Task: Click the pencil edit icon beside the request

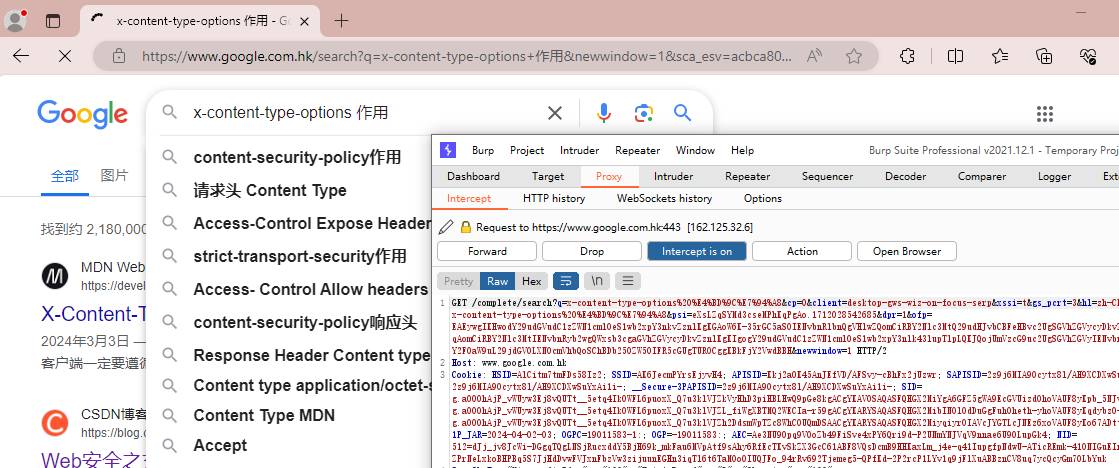Action: click(x=446, y=227)
